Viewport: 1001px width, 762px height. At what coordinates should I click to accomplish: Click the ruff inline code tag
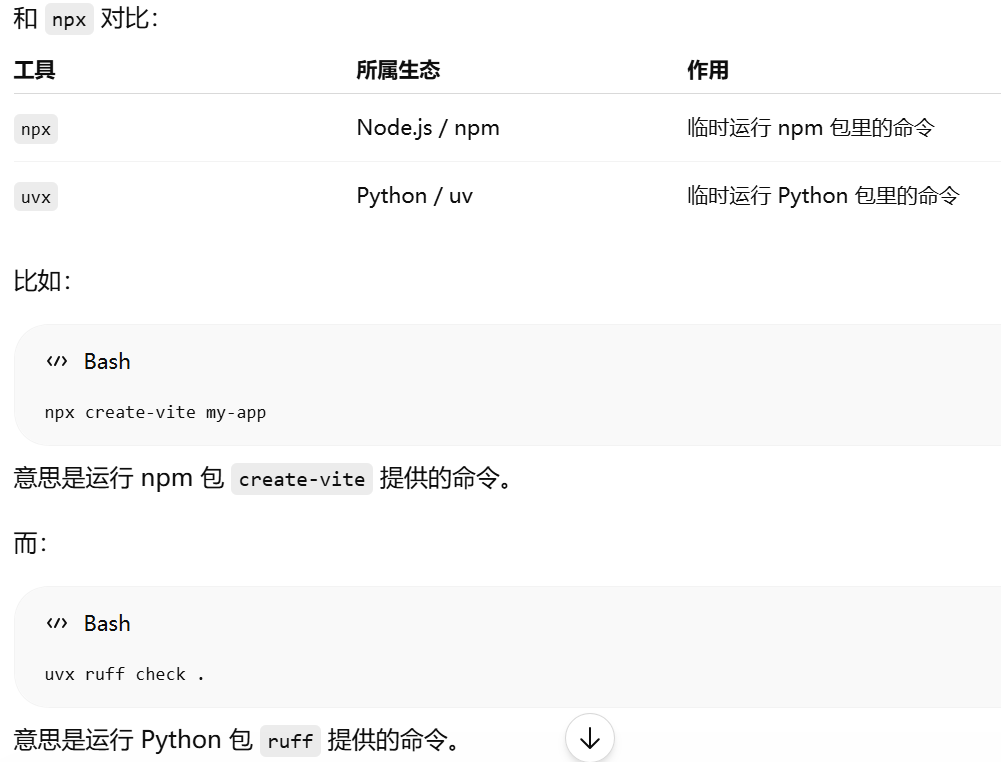pos(290,741)
